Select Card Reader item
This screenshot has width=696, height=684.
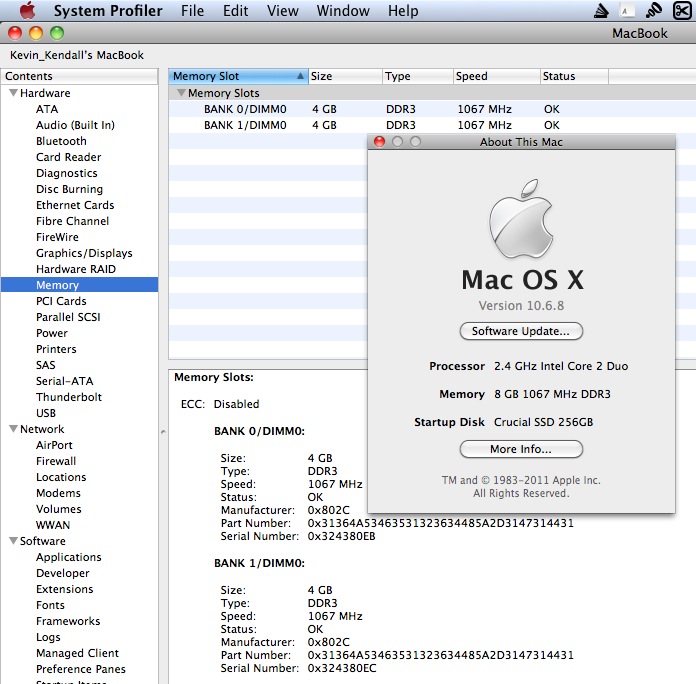[x=68, y=157]
